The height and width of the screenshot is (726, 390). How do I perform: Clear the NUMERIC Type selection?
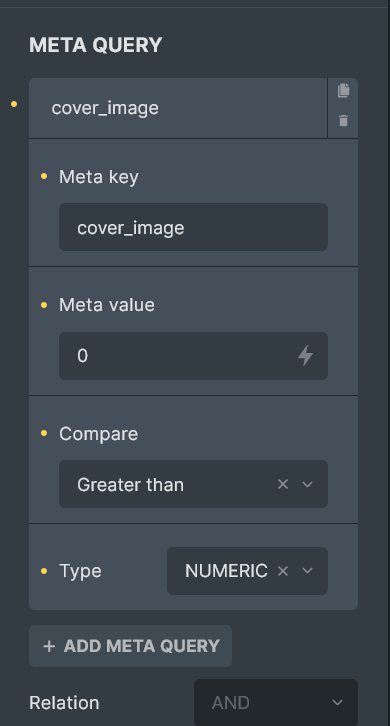283,571
